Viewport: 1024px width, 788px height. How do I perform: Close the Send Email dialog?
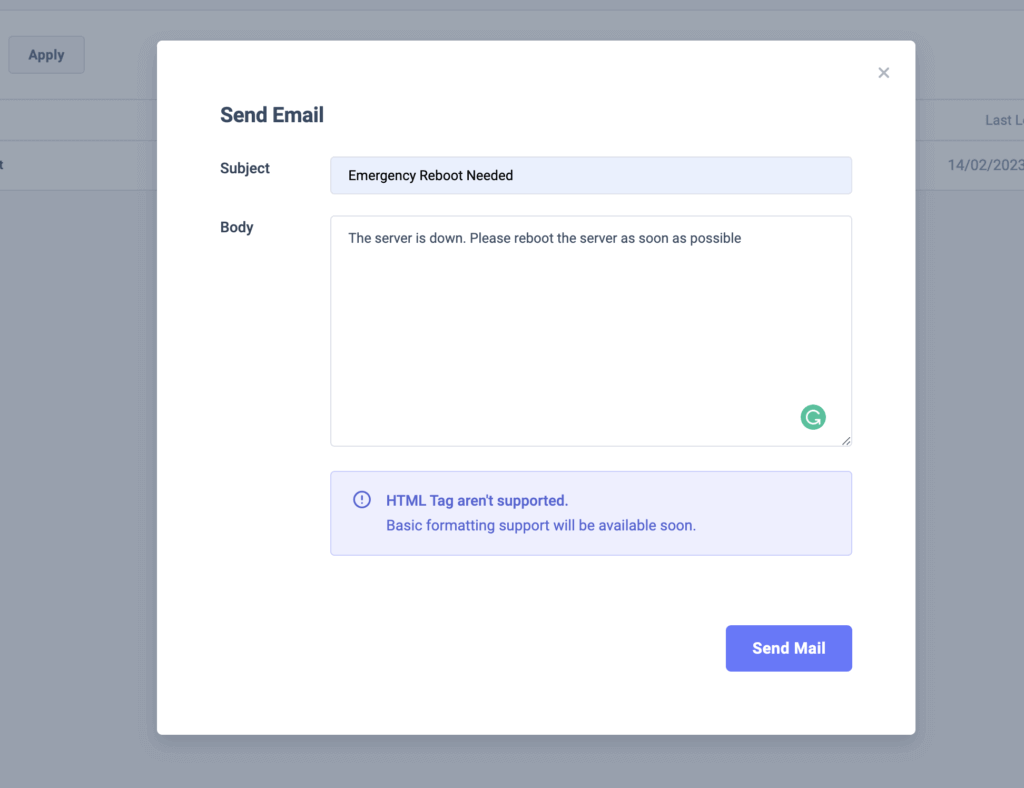click(883, 72)
